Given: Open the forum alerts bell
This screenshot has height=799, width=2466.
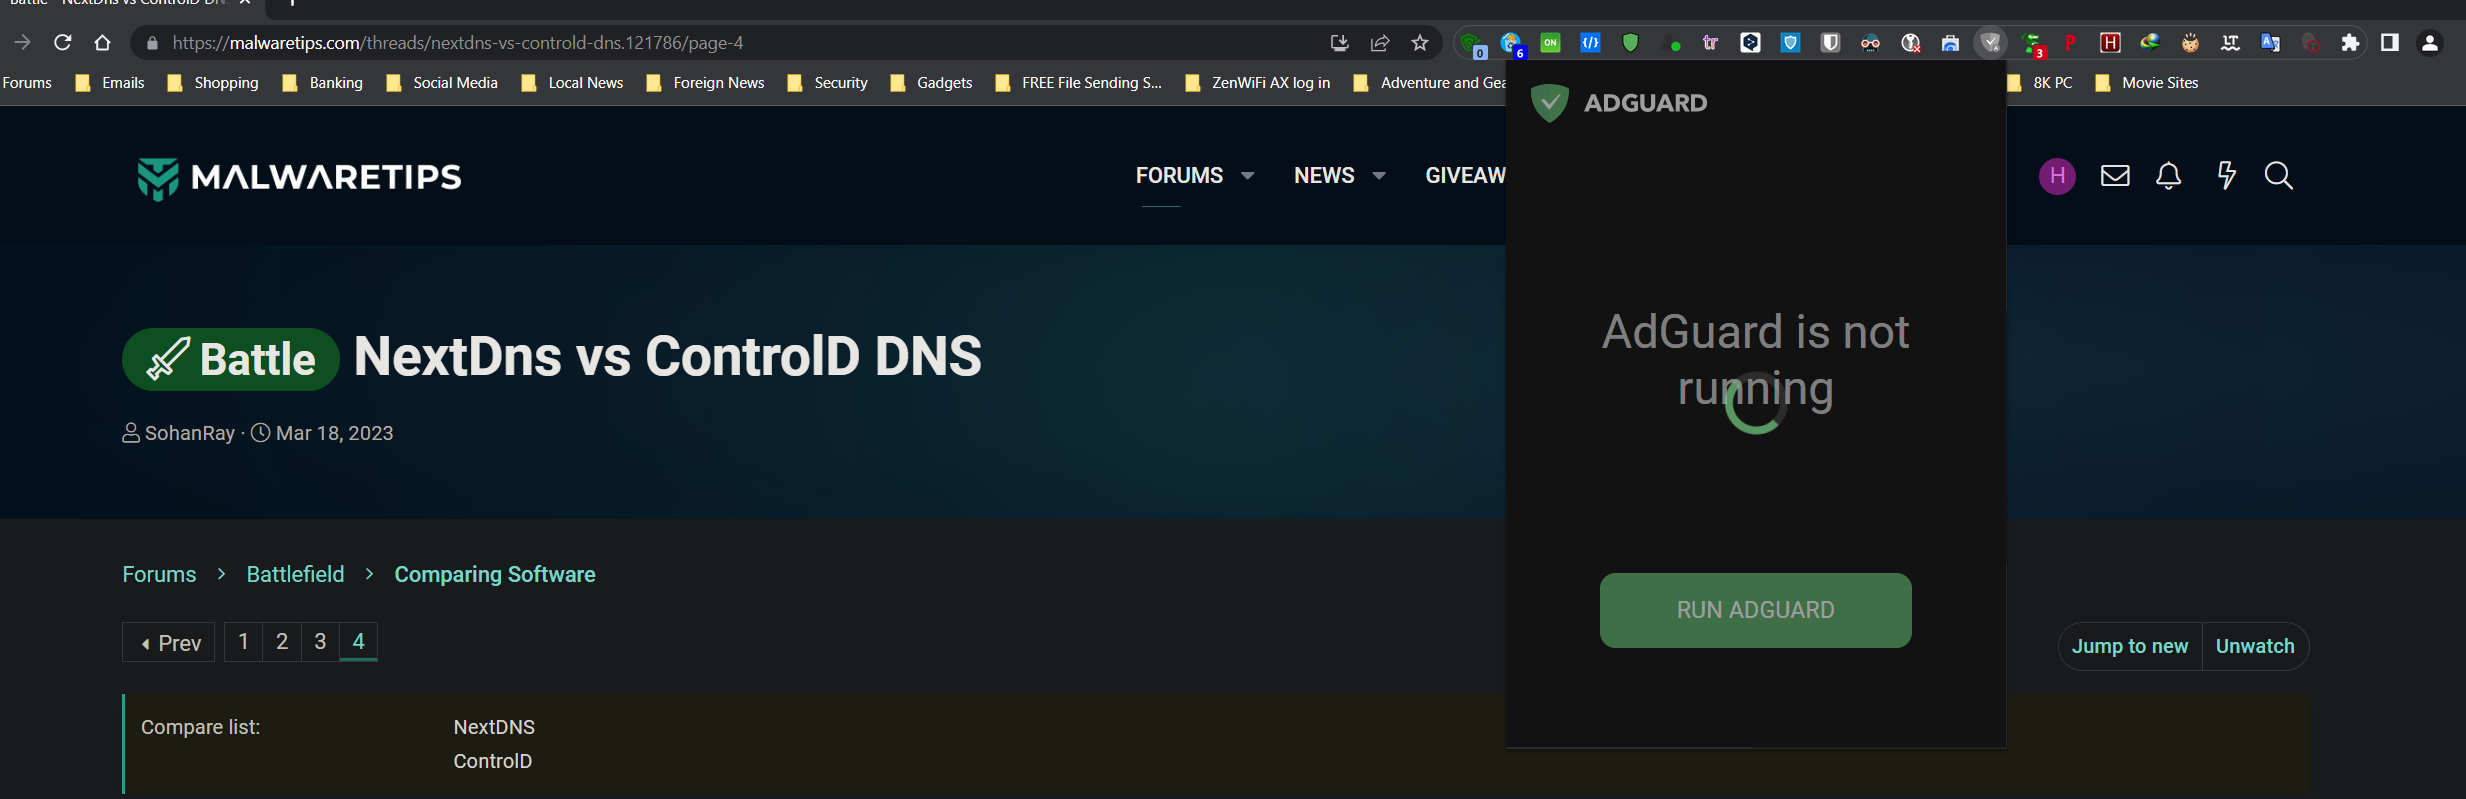Looking at the screenshot, I should tap(2168, 176).
